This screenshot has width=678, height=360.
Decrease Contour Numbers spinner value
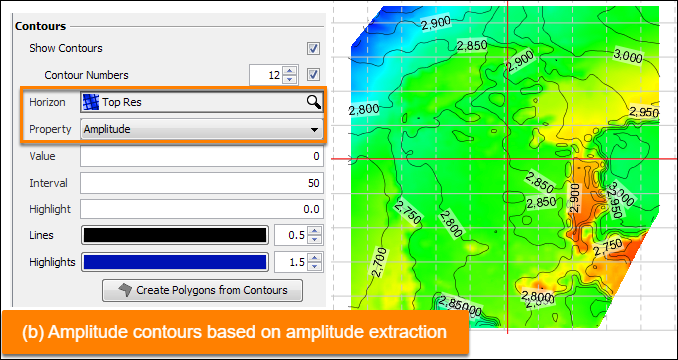coord(291,80)
